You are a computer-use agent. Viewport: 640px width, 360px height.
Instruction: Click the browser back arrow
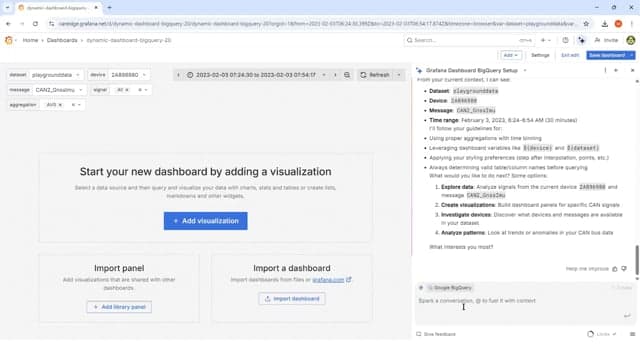[8, 24]
